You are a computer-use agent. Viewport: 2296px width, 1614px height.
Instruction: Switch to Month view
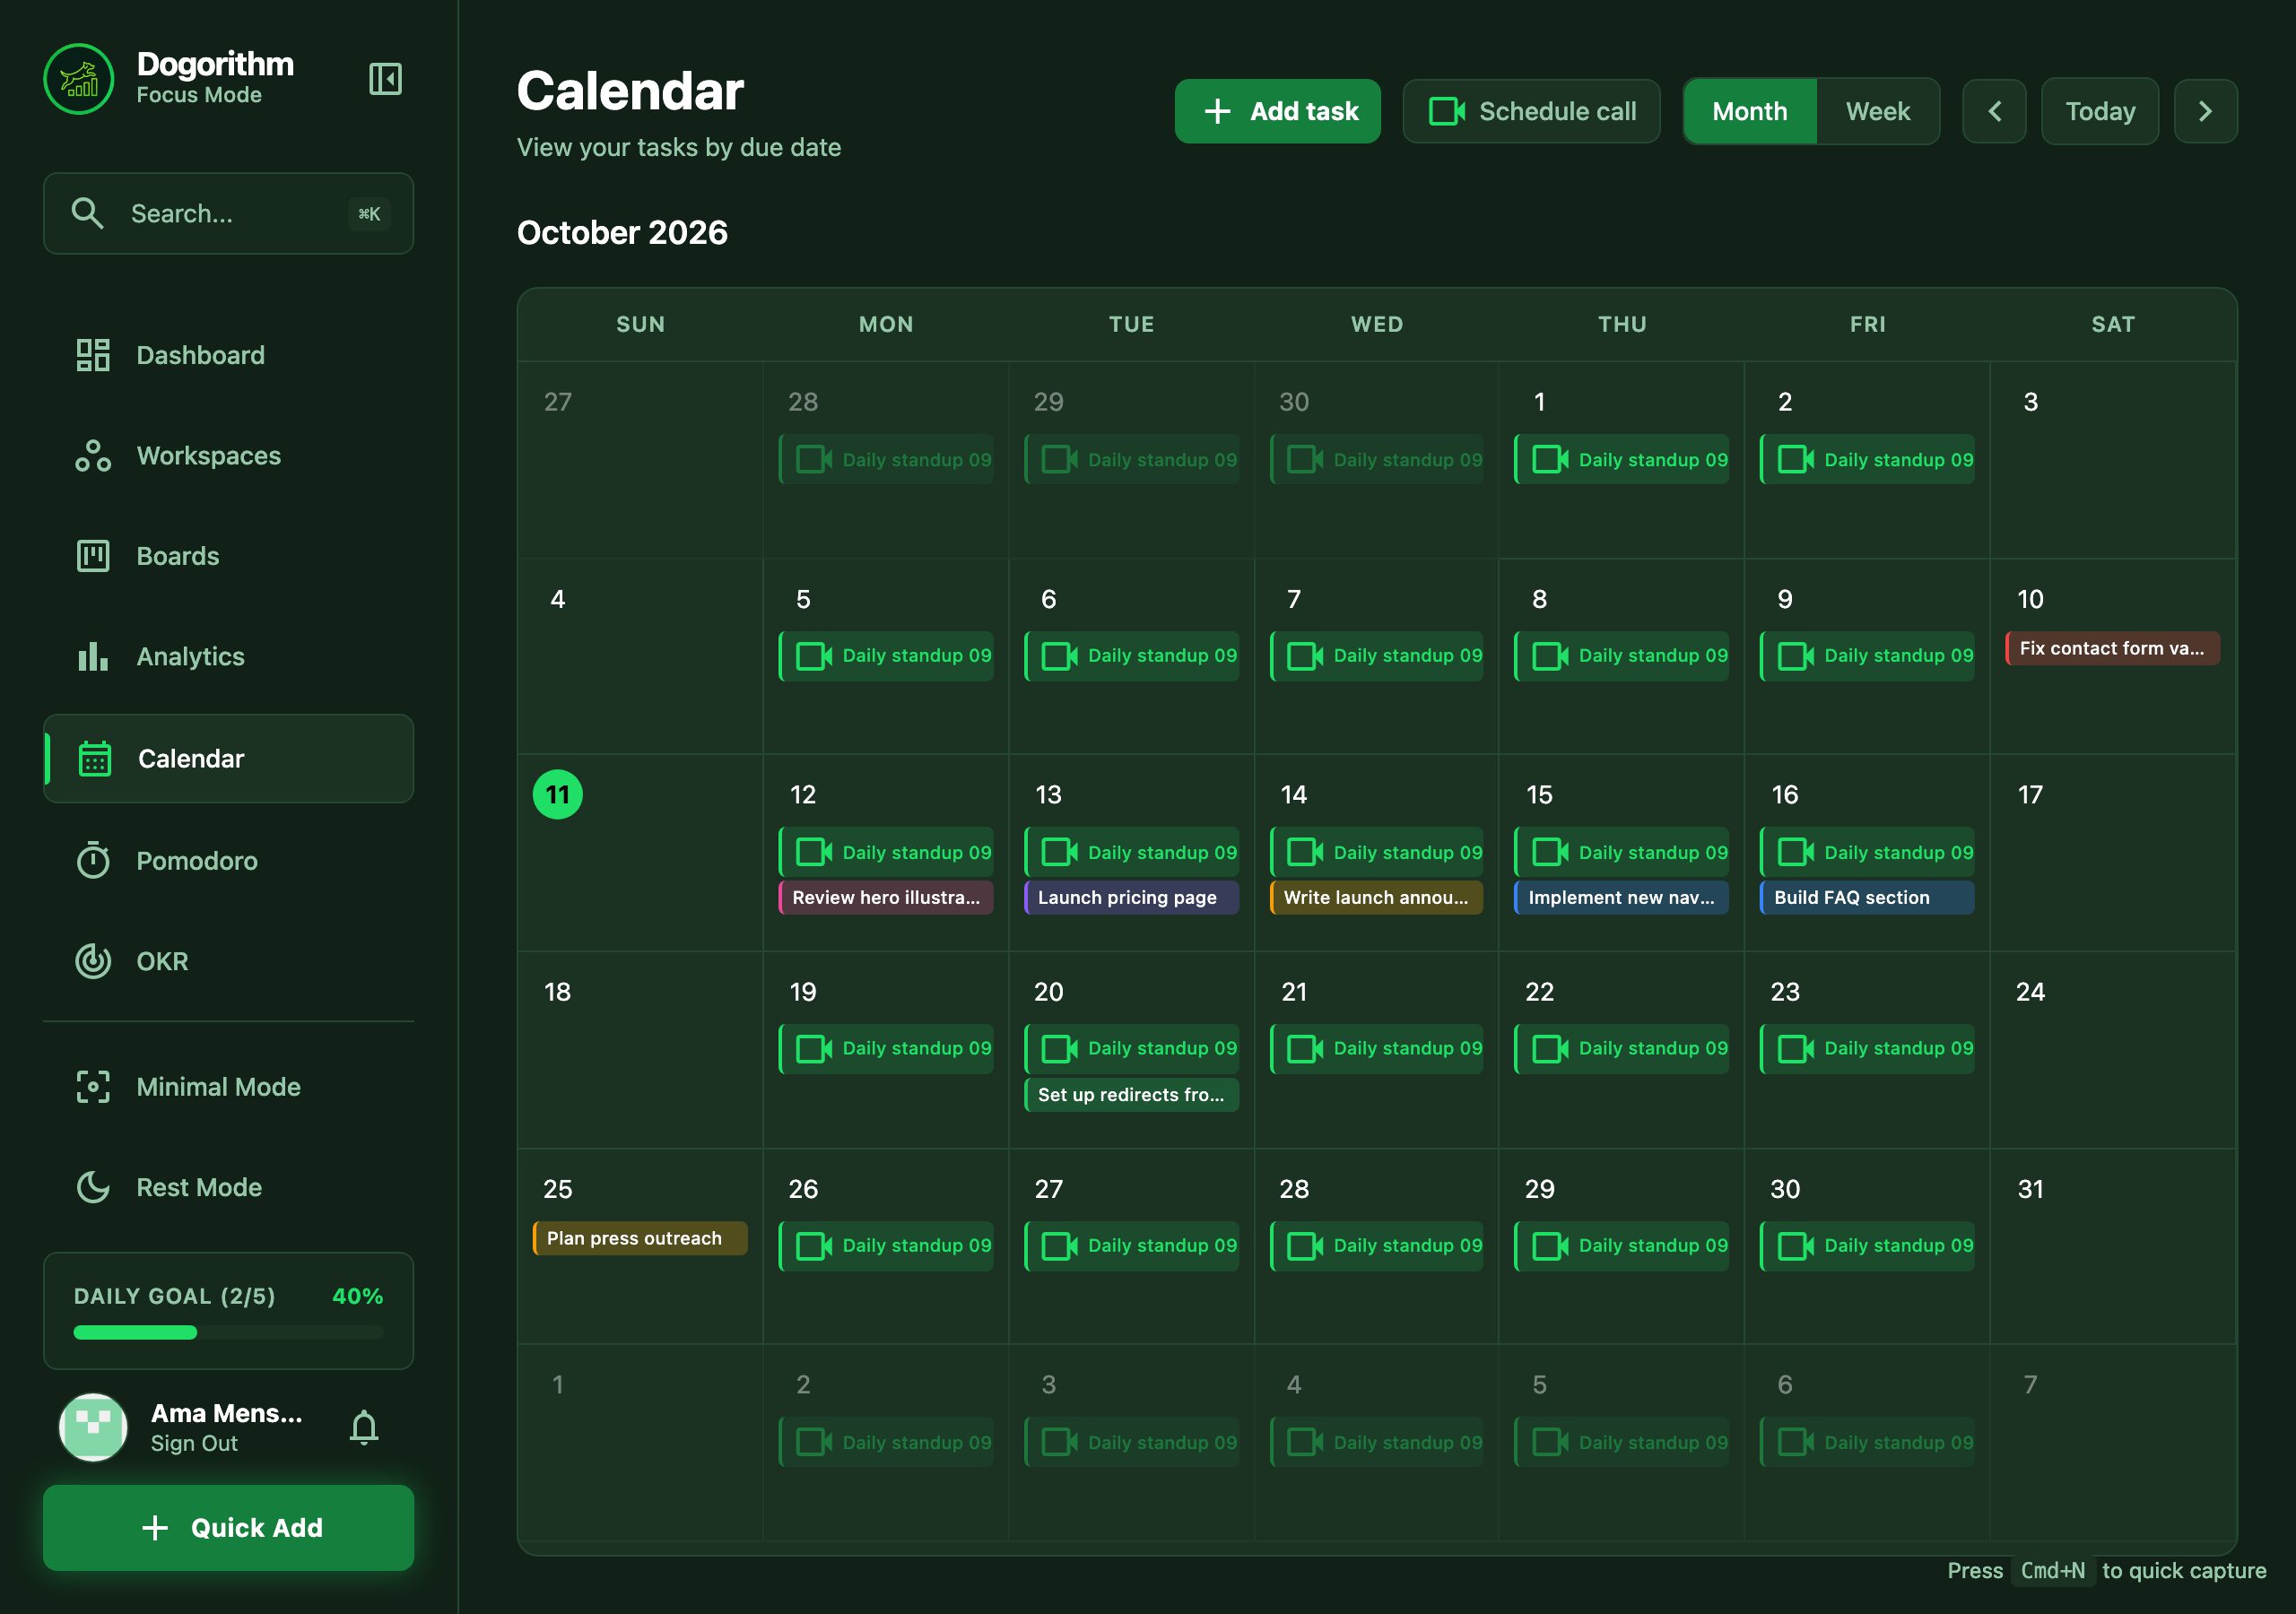point(1749,111)
